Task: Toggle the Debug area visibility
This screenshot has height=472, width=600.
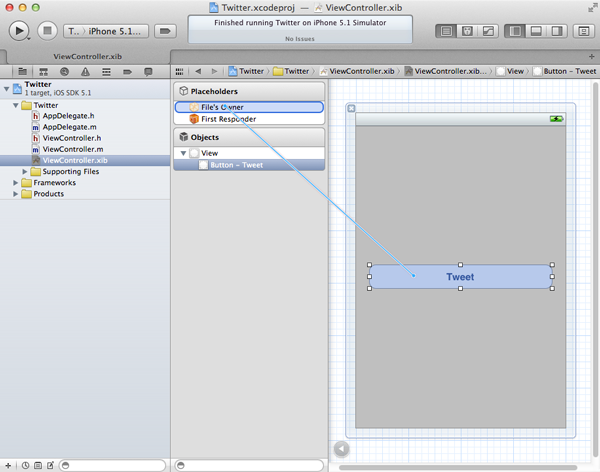Action: coord(536,31)
